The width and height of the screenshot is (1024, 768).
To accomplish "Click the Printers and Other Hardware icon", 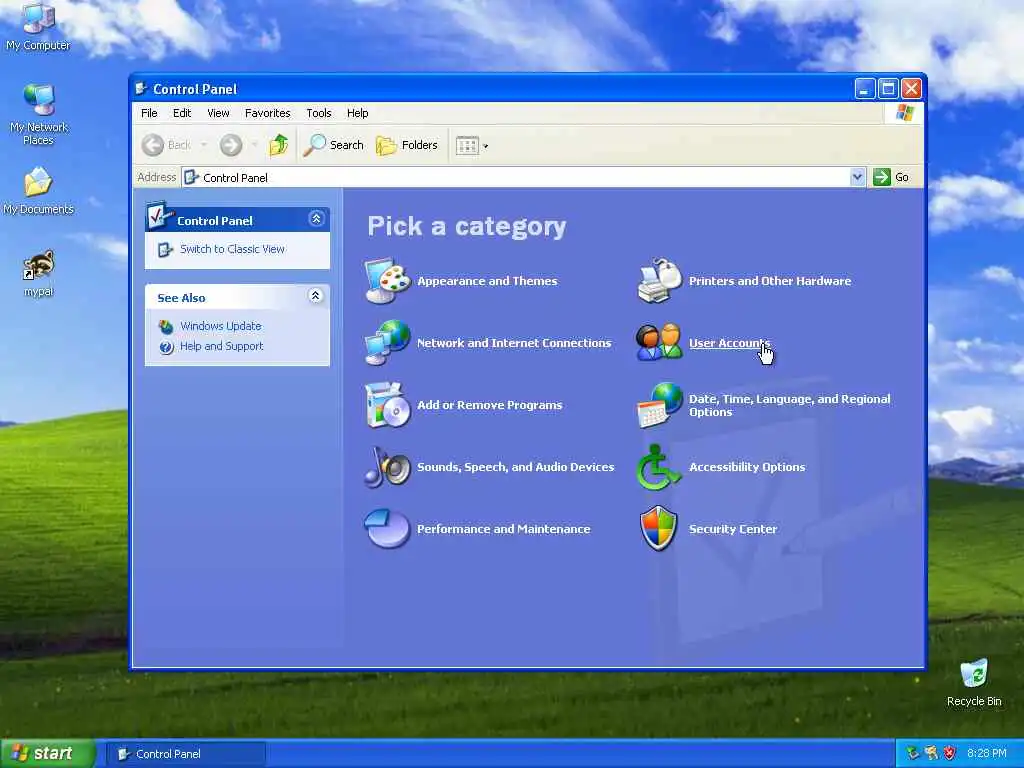I will pyautogui.click(x=659, y=281).
